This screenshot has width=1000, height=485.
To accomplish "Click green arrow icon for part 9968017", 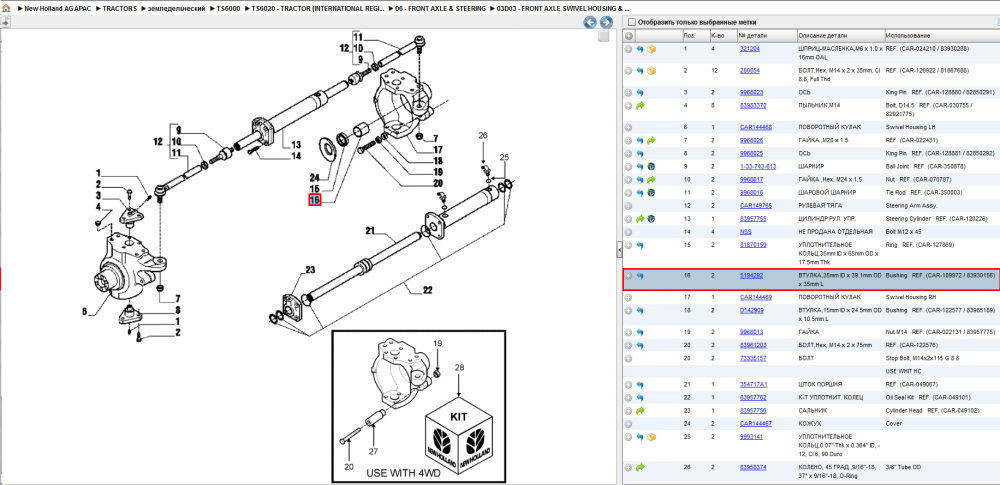I will pos(651,180).
